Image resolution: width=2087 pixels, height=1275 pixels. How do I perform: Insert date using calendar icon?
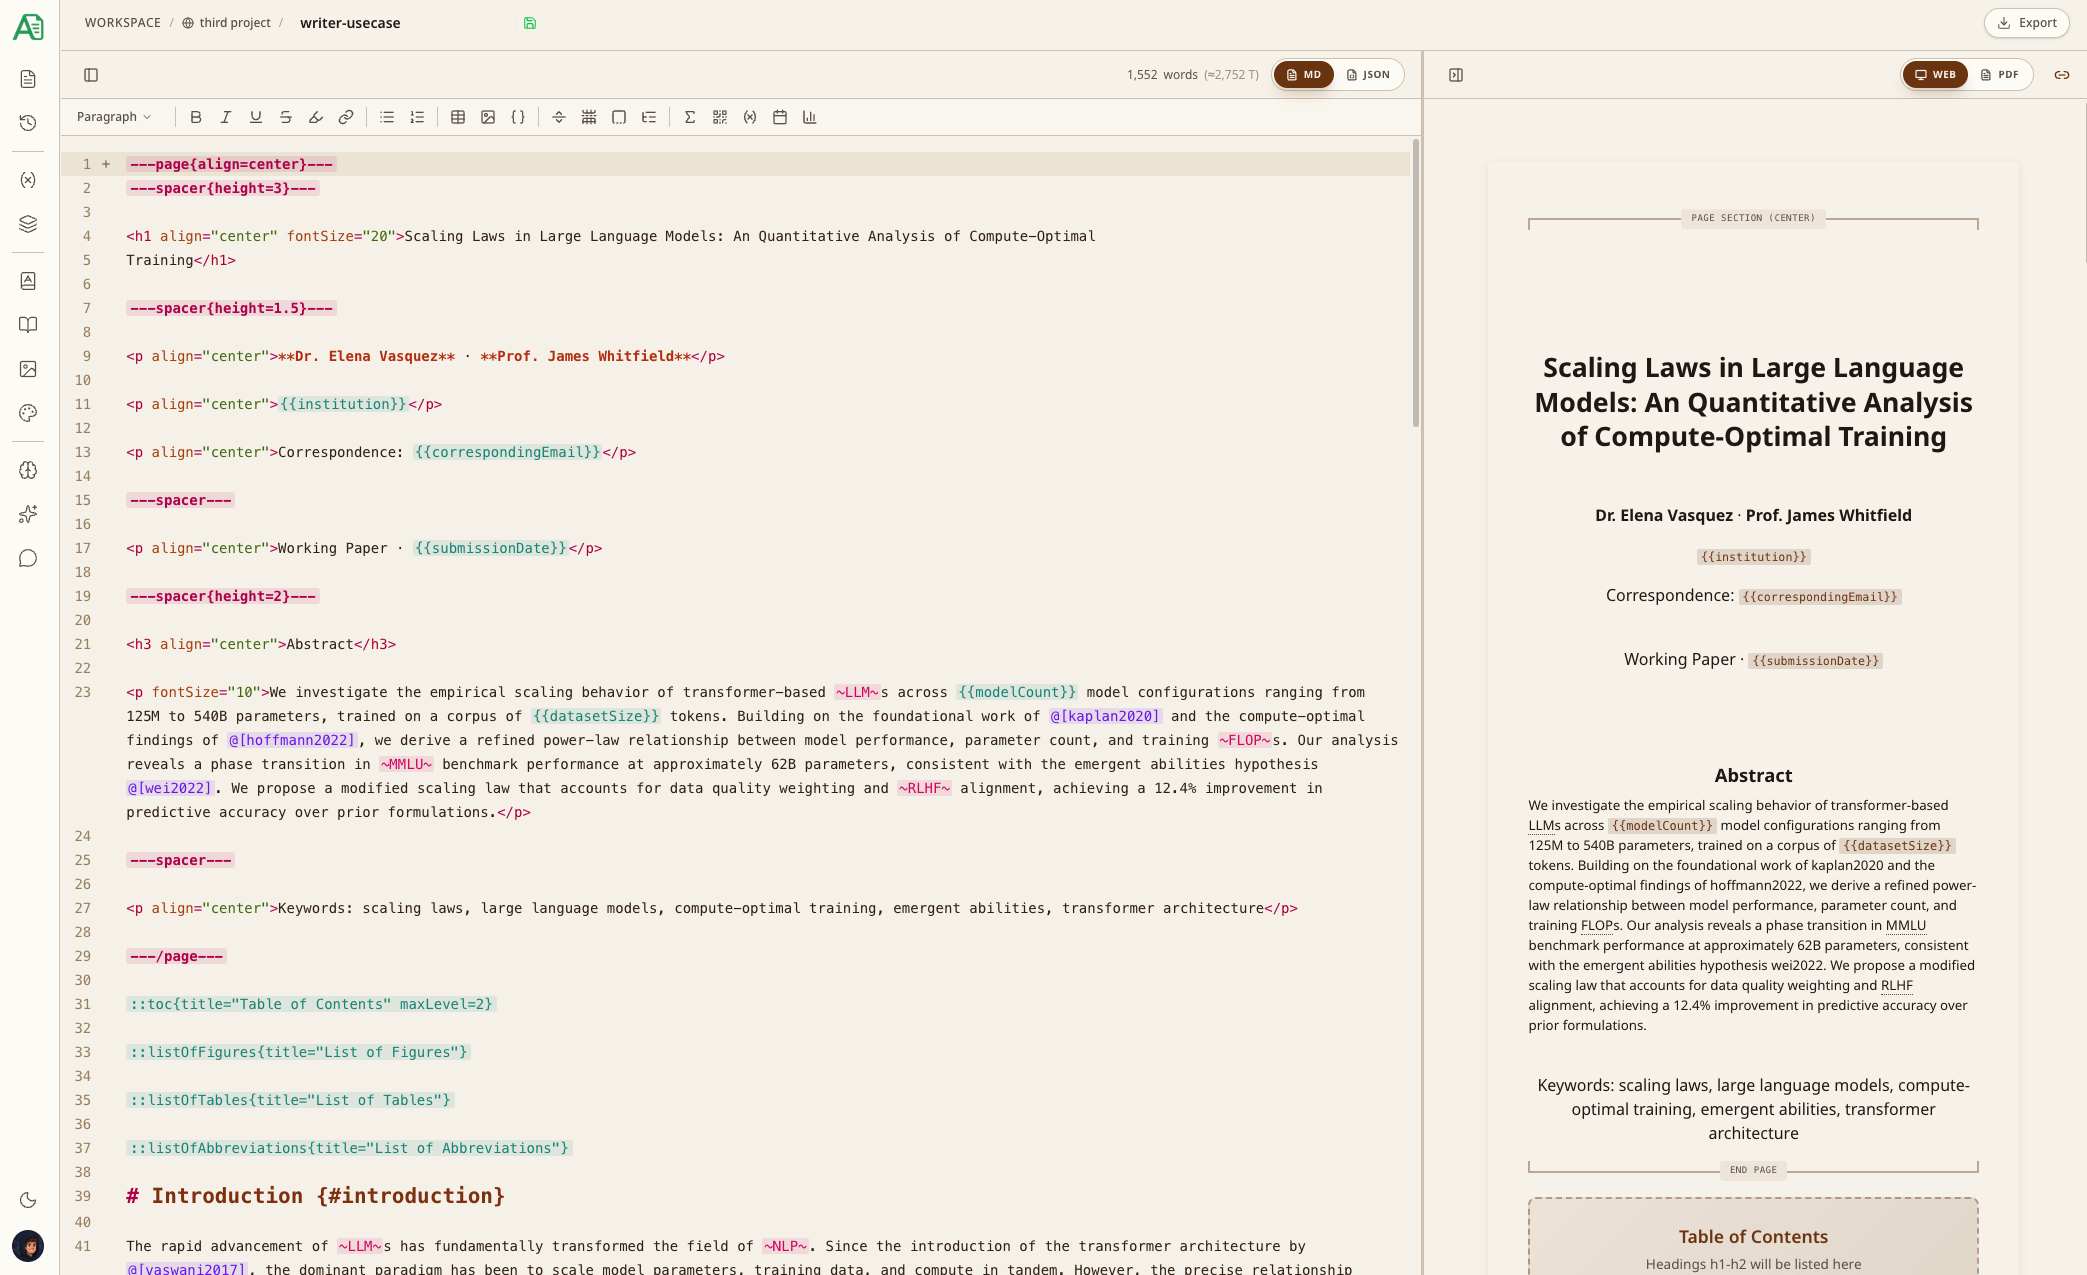[x=780, y=117]
